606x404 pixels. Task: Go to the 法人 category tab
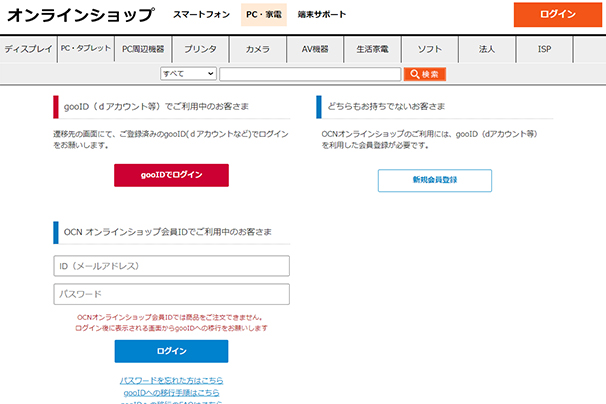487,49
